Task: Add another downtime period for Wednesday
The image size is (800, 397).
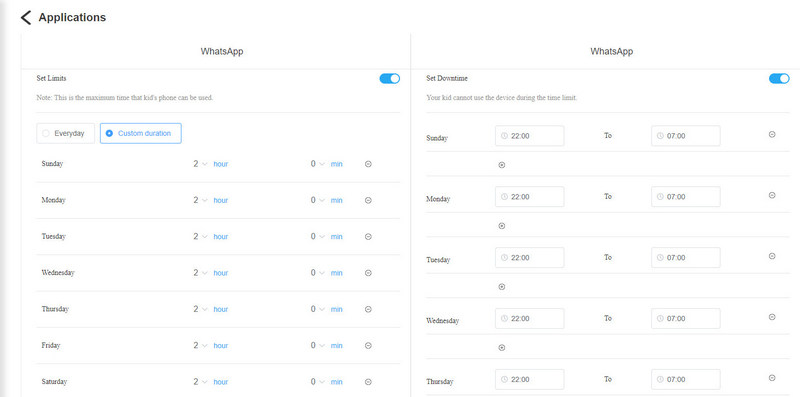Action: click(x=502, y=348)
